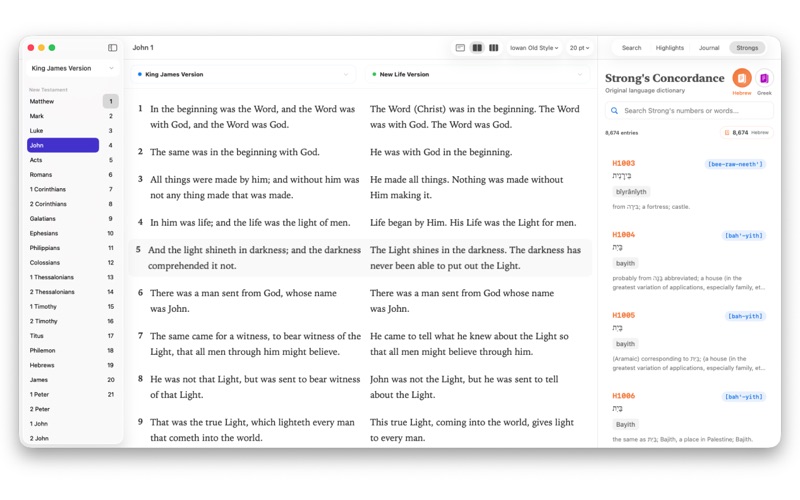The image size is (800, 500).
Task: Select 1 Peter in the book list
Action: 63,394
